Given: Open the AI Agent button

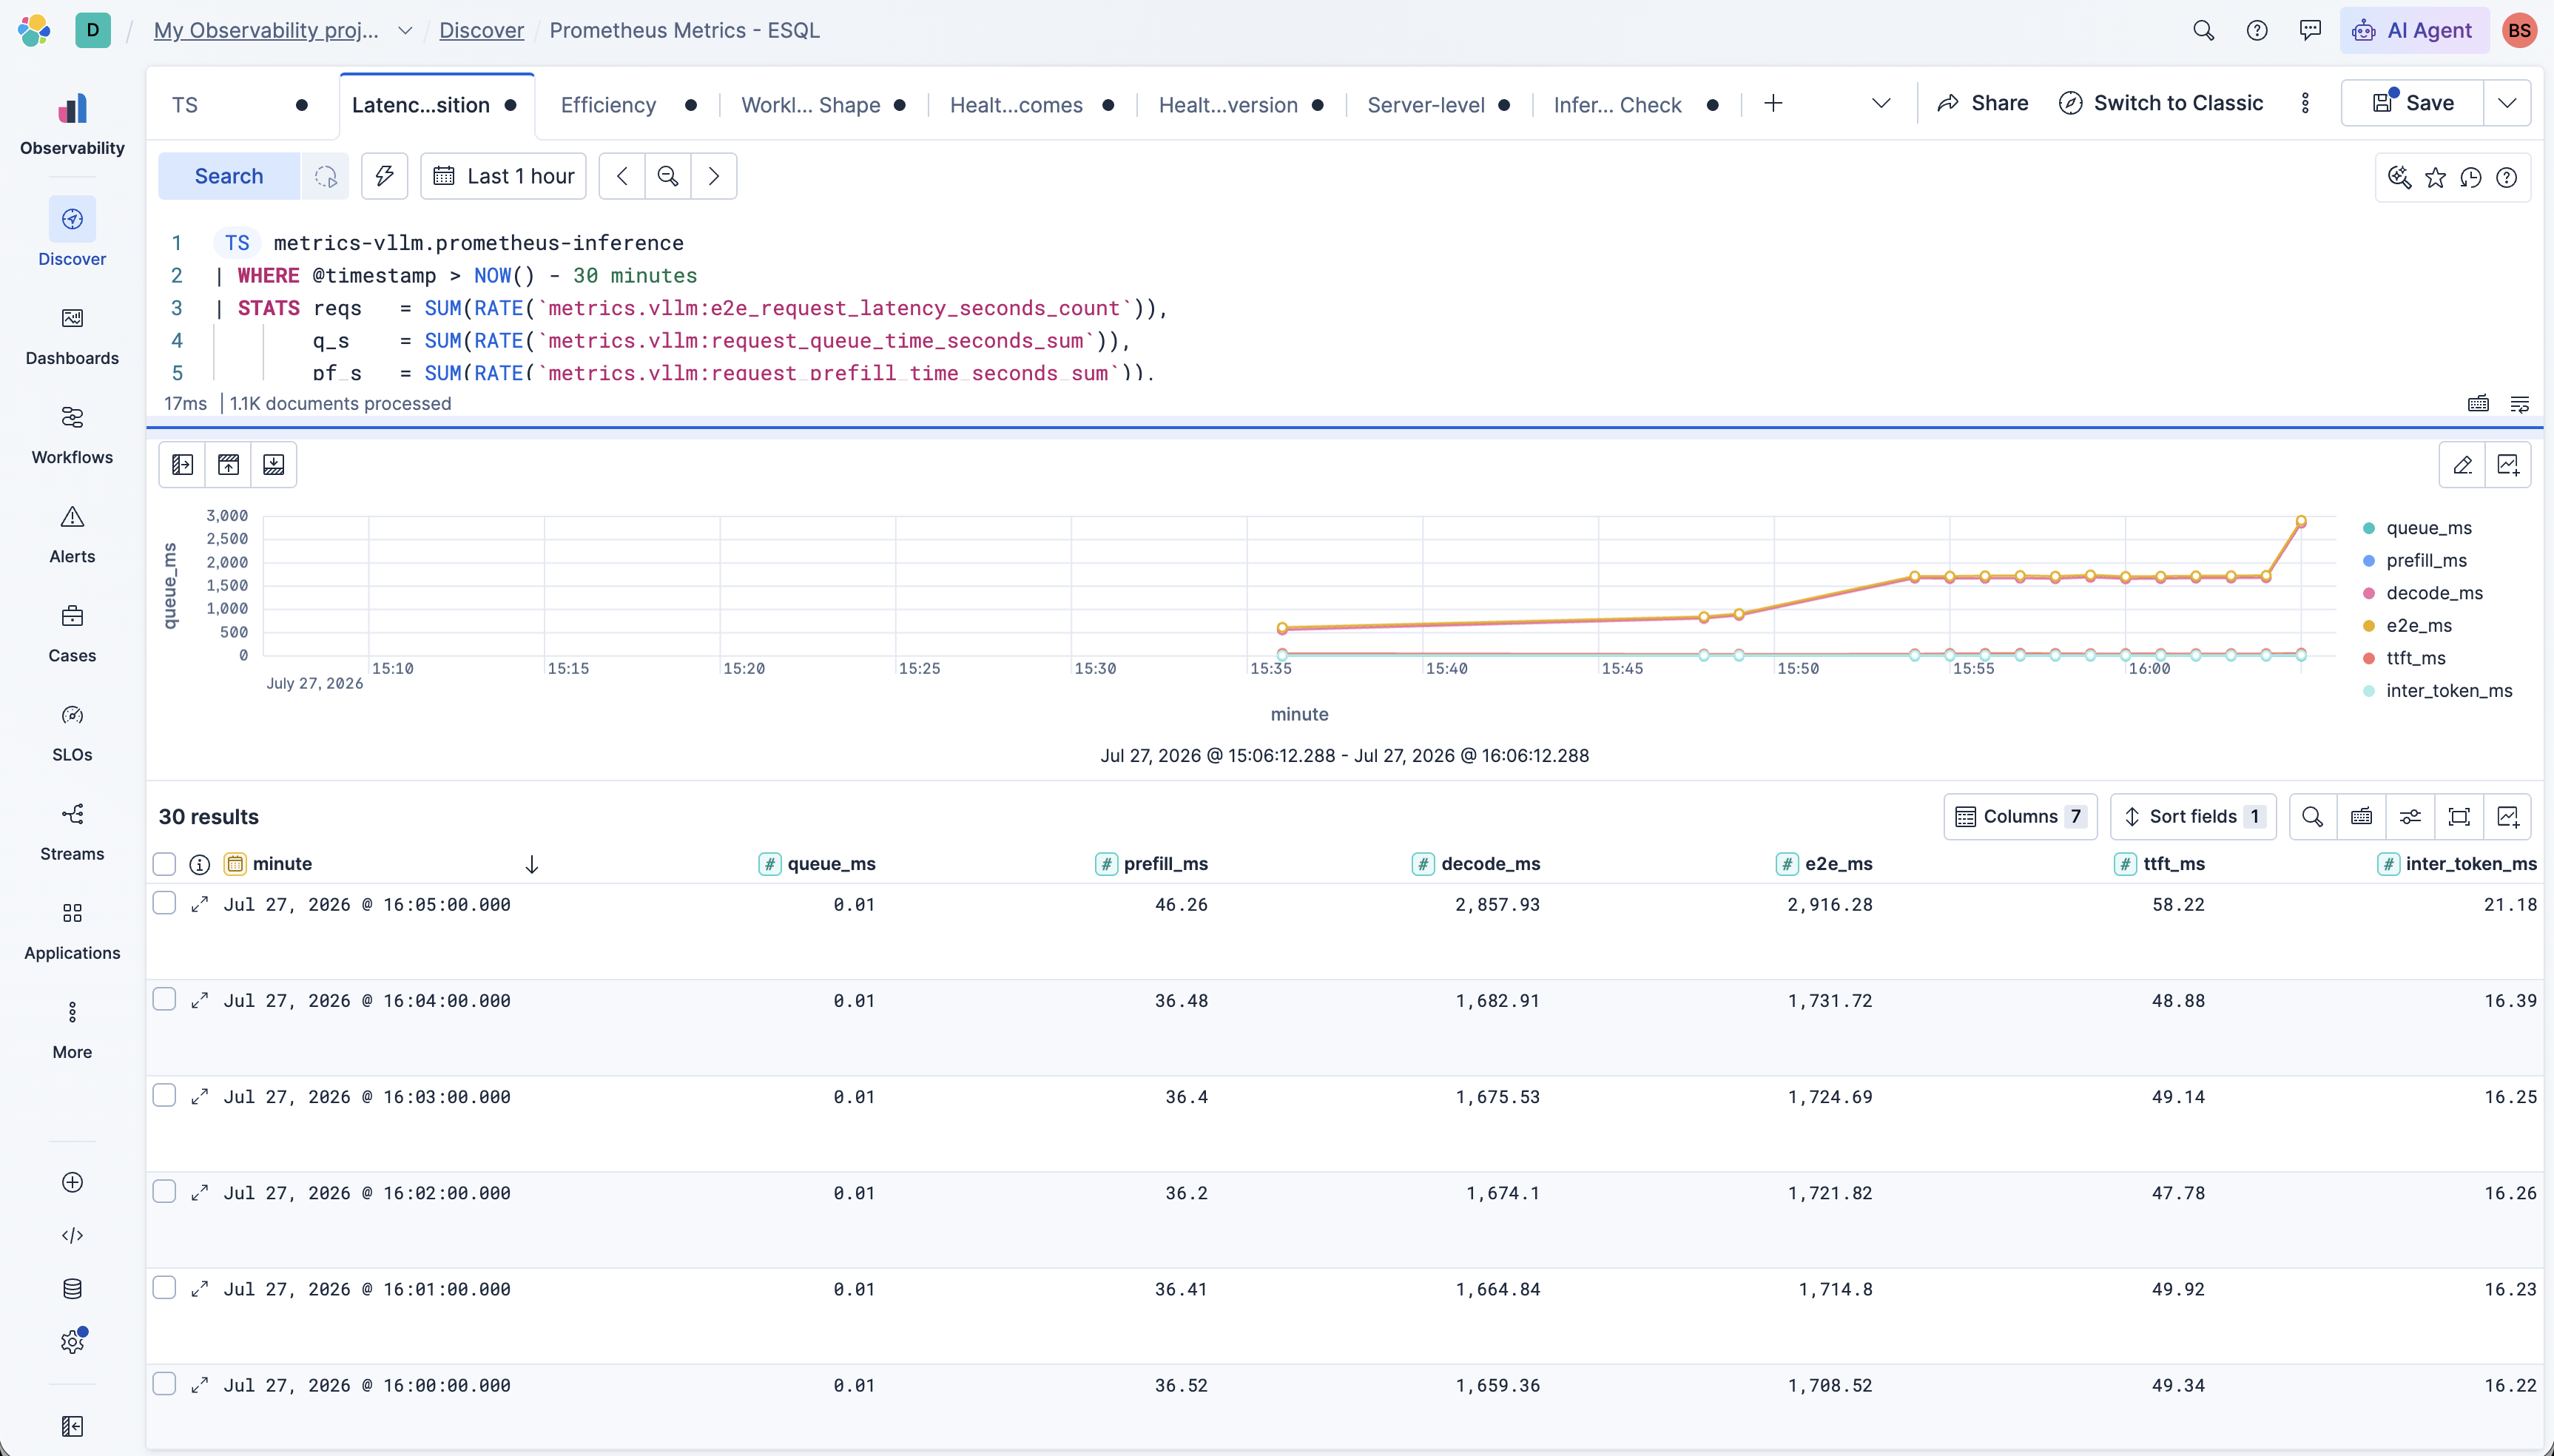Looking at the screenshot, I should pyautogui.click(x=2414, y=30).
